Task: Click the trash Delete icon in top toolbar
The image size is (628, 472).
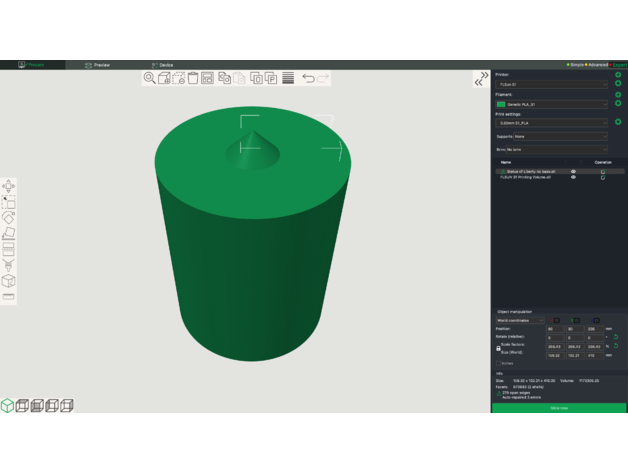Action: click(x=192, y=78)
